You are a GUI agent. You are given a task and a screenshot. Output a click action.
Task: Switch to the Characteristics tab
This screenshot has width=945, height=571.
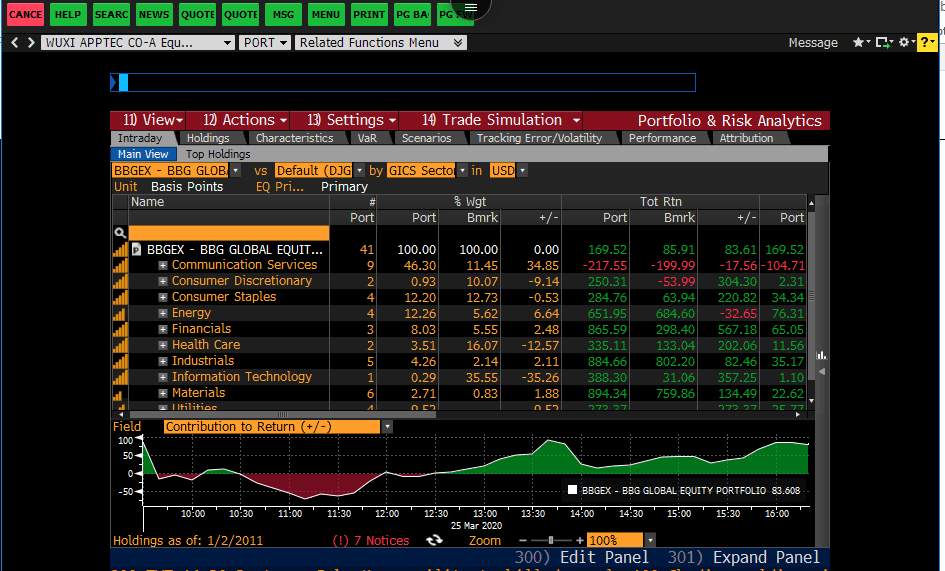click(294, 138)
